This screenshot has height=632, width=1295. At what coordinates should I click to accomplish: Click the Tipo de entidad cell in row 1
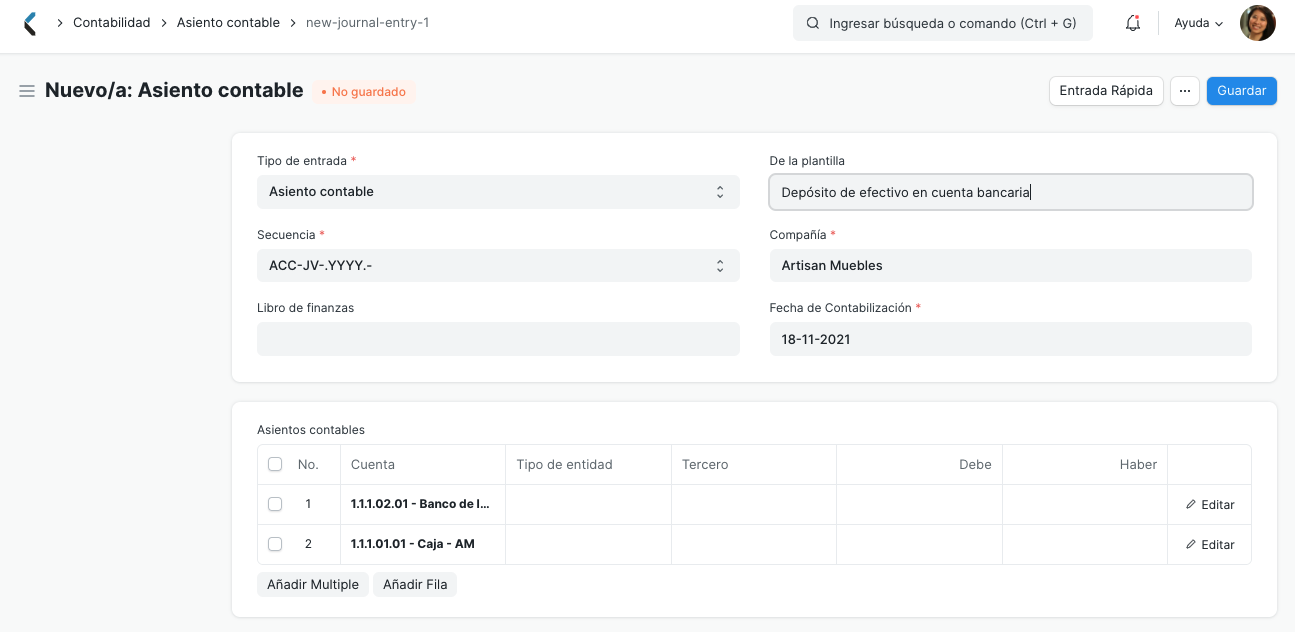pos(588,504)
